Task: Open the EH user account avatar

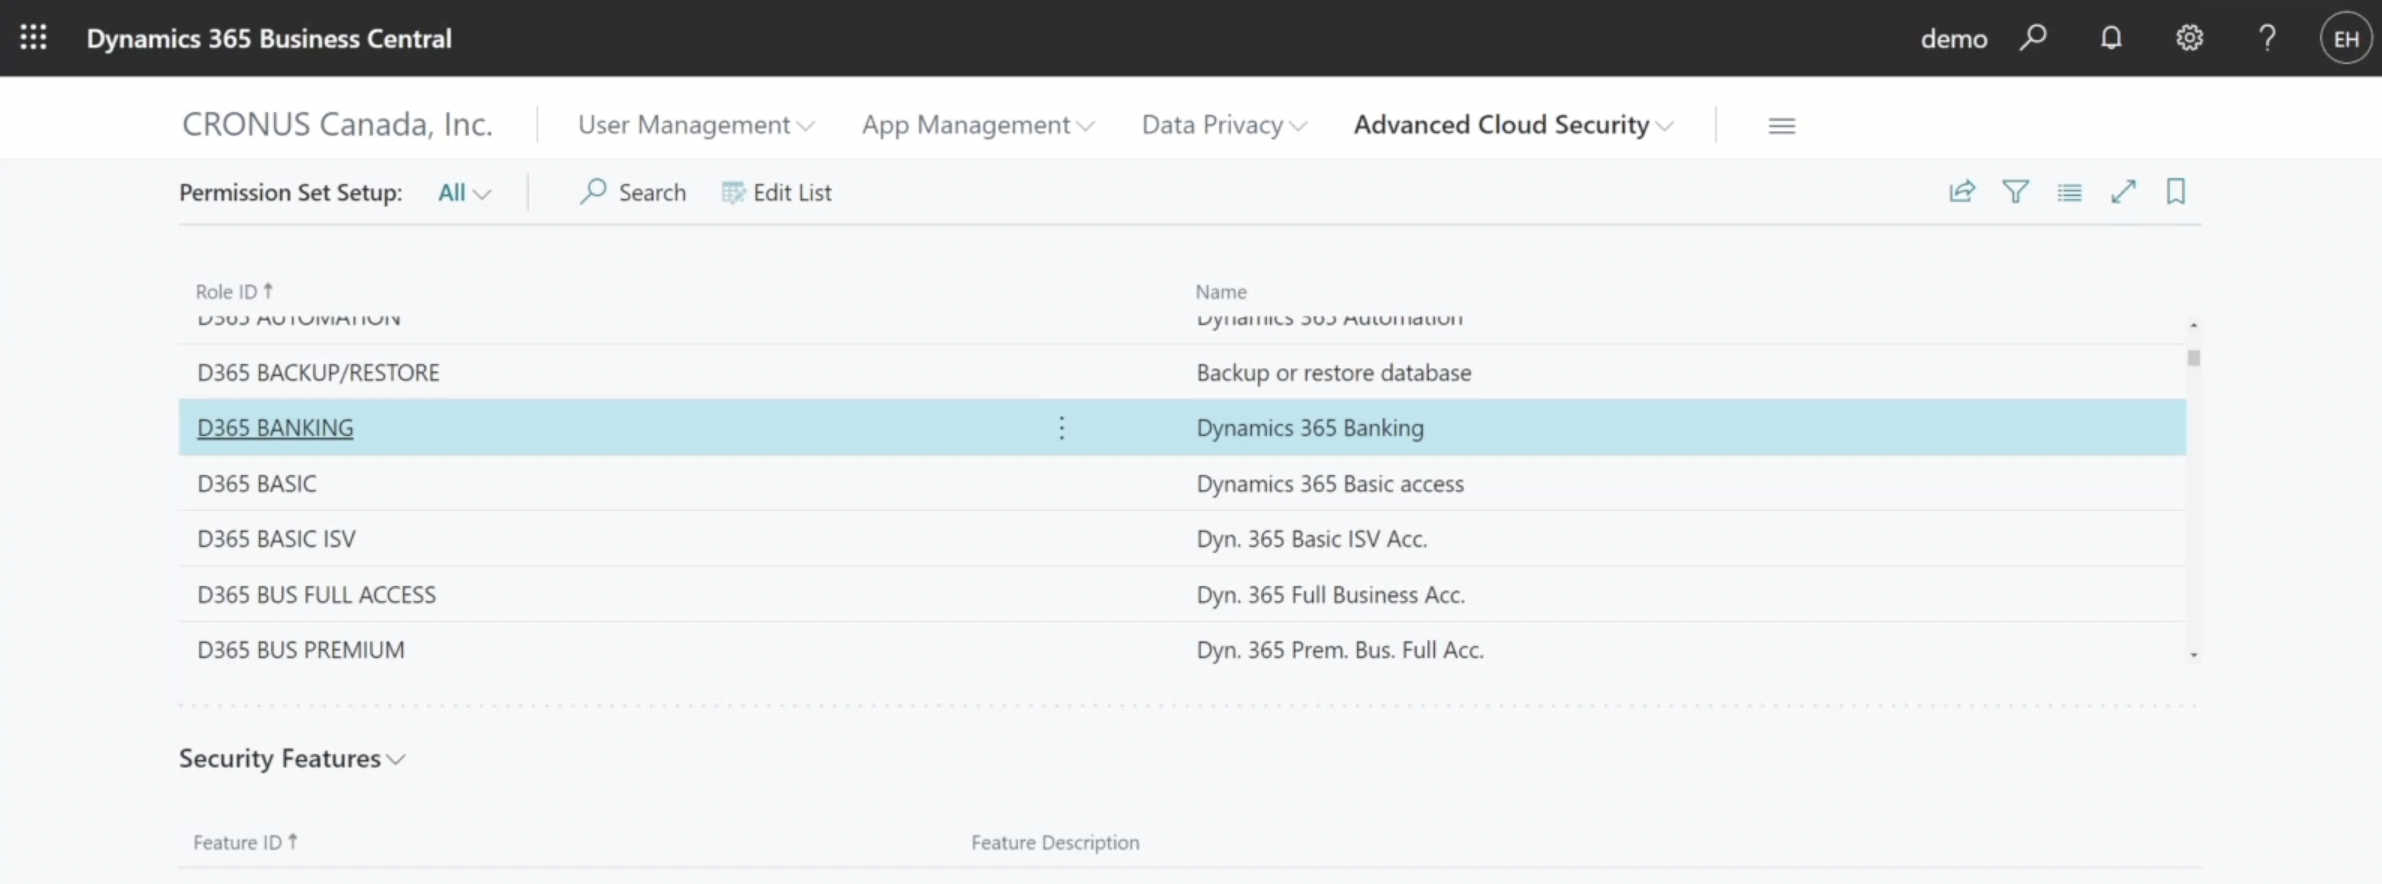Action: pos(2345,38)
